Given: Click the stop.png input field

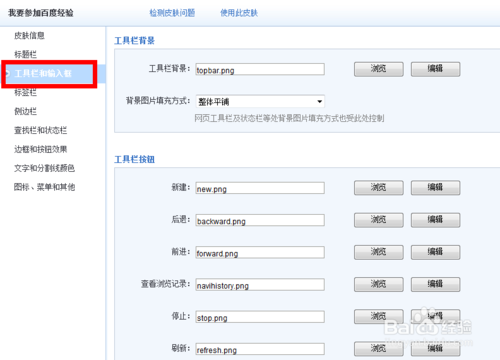Looking at the screenshot, I should pyautogui.click(x=260, y=317).
